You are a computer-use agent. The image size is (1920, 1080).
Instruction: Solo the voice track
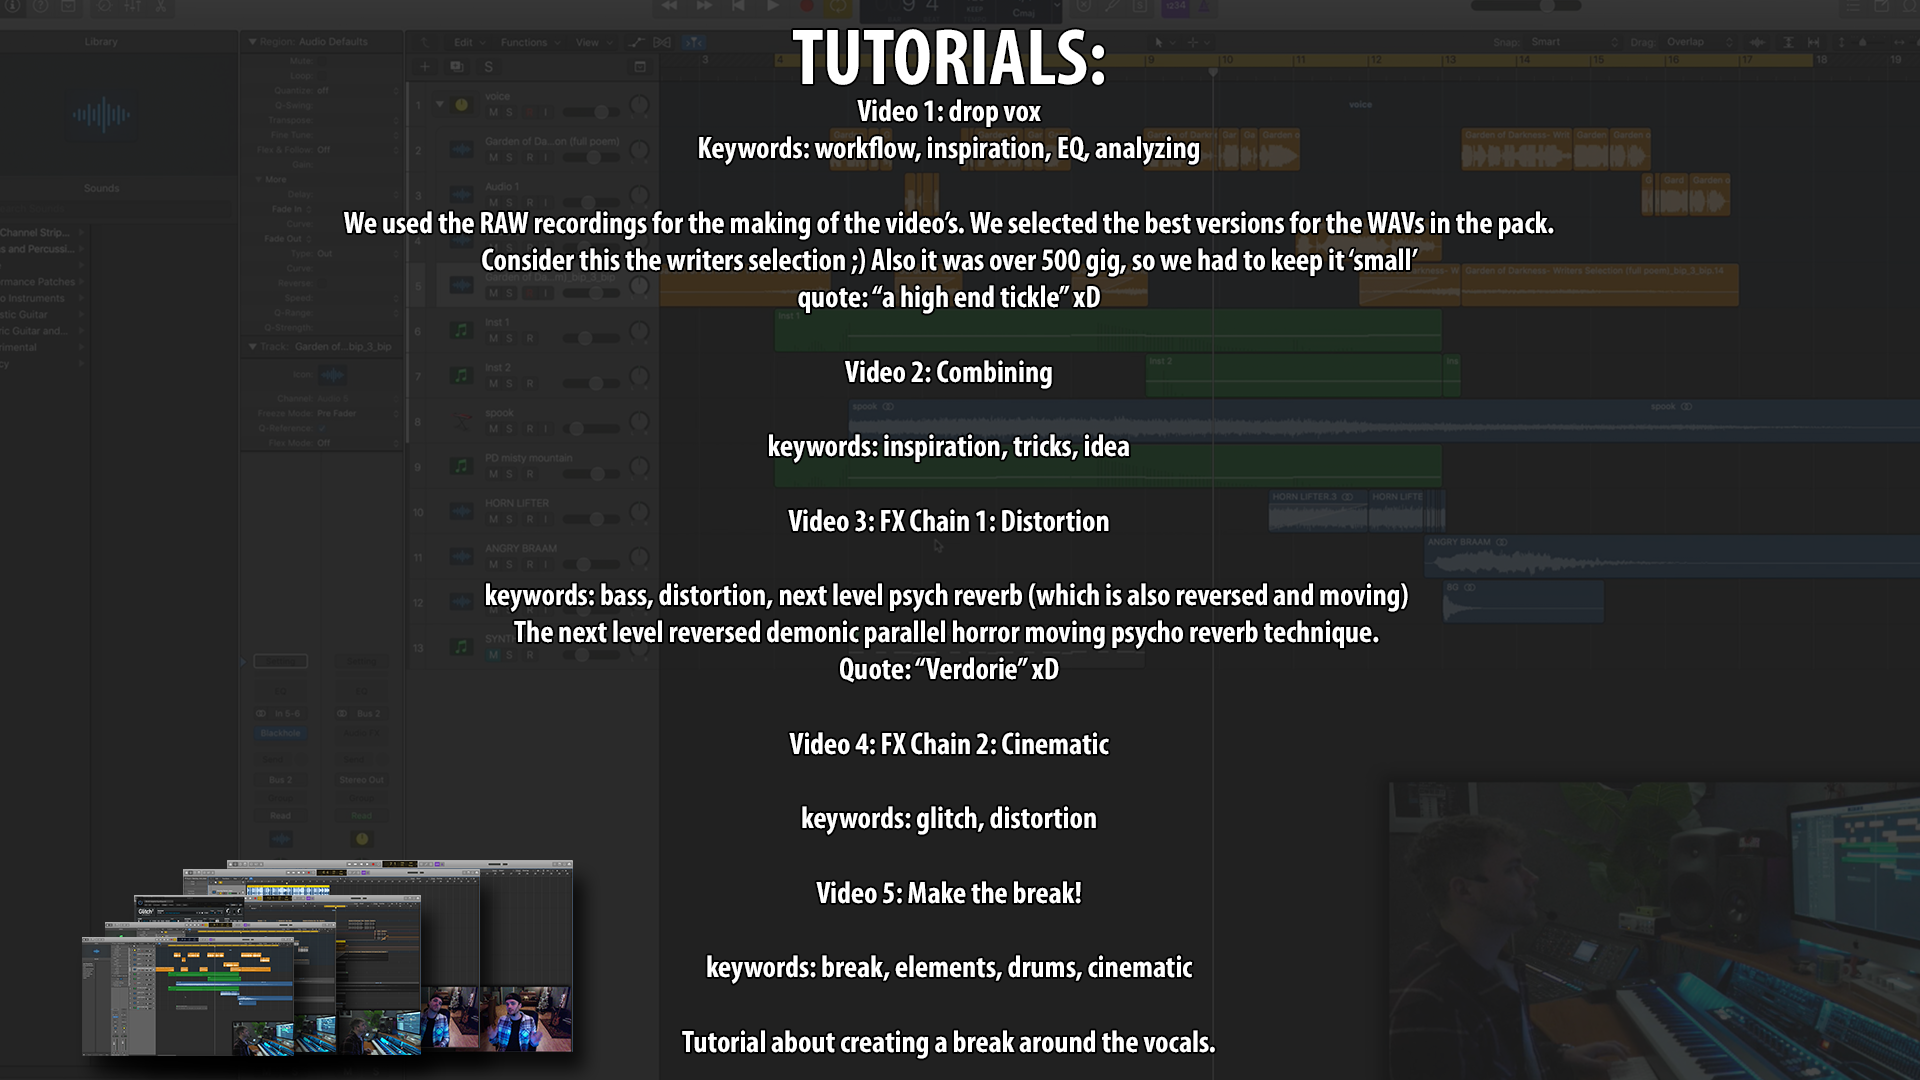click(x=509, y=112)
